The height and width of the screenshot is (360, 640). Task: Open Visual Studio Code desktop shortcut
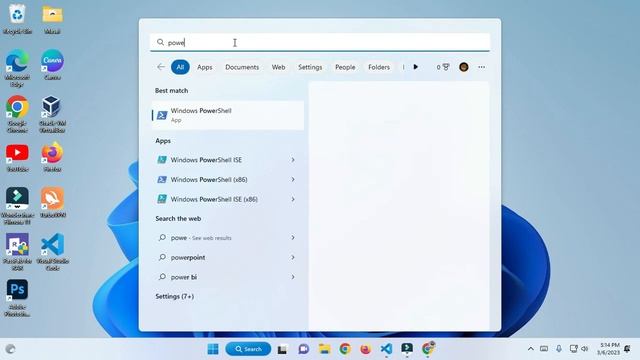(x=52, y=252)
